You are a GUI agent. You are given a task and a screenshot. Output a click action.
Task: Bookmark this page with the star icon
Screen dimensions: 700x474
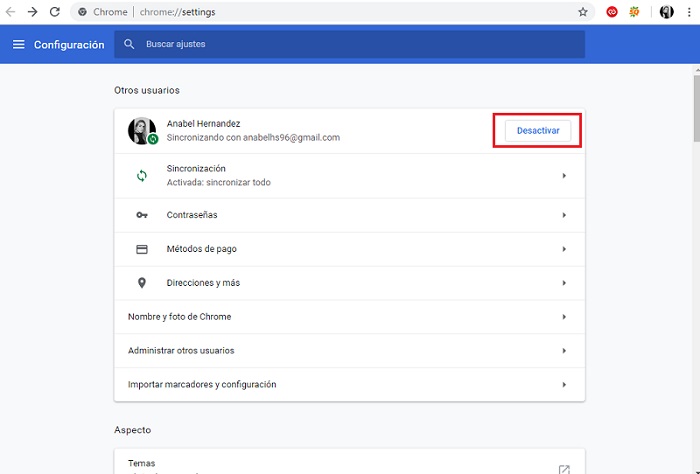583,12
